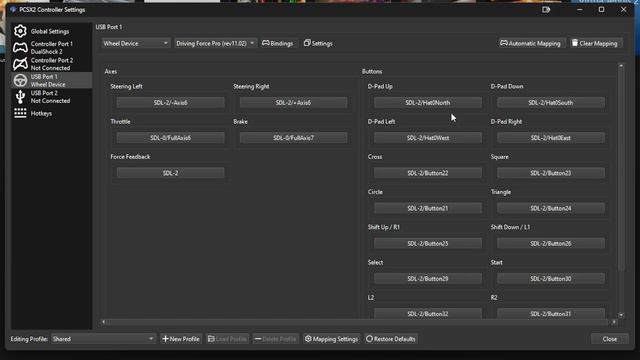Click horizontal scrollbar right arrow

tap(614, 322)
